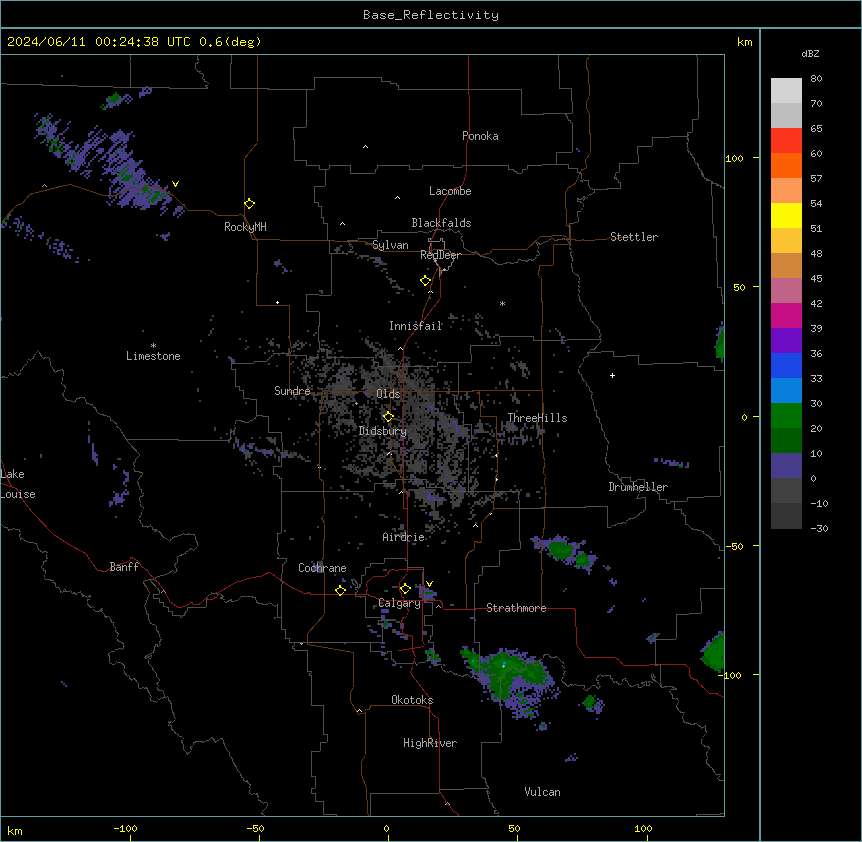Click the Calgary city label
Image resolution: width=862 pixels, height=842 pixels.
click(400, 603)
